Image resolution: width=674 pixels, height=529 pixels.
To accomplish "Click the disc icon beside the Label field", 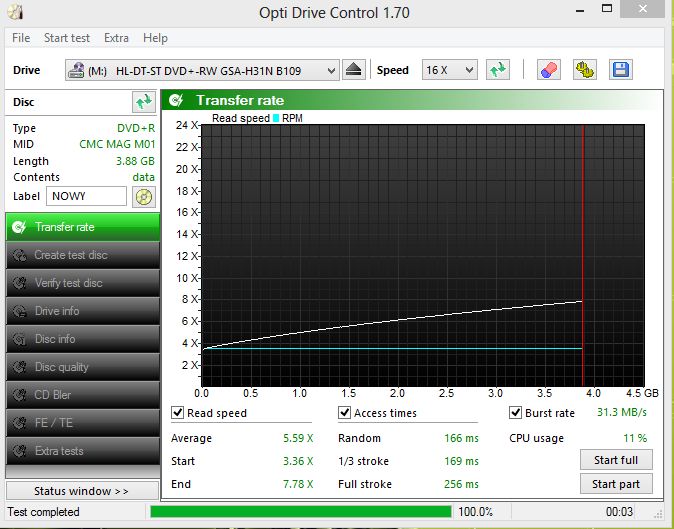I will click(144, 197).
